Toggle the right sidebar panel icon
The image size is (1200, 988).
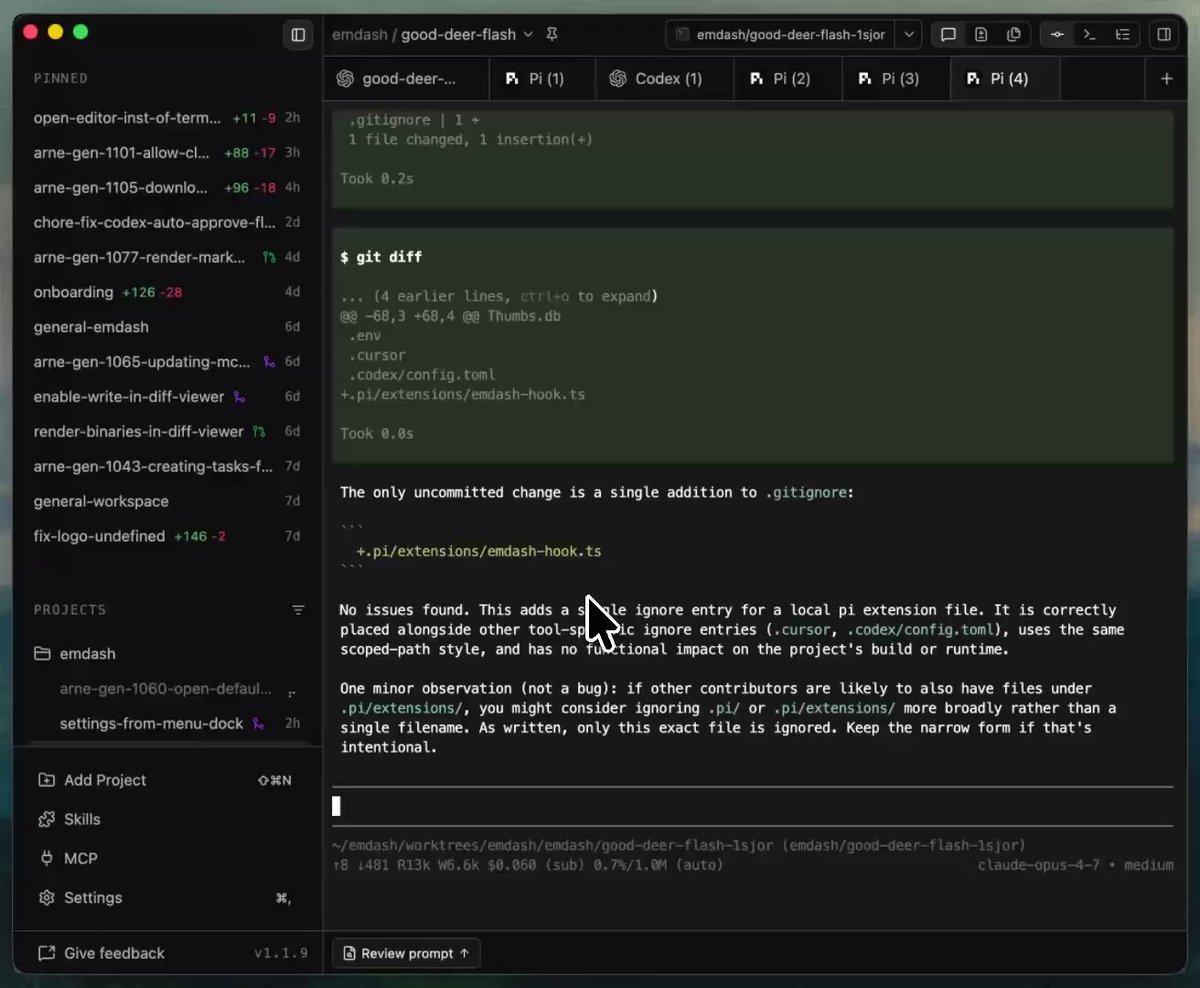click(x=1164, y=35)
